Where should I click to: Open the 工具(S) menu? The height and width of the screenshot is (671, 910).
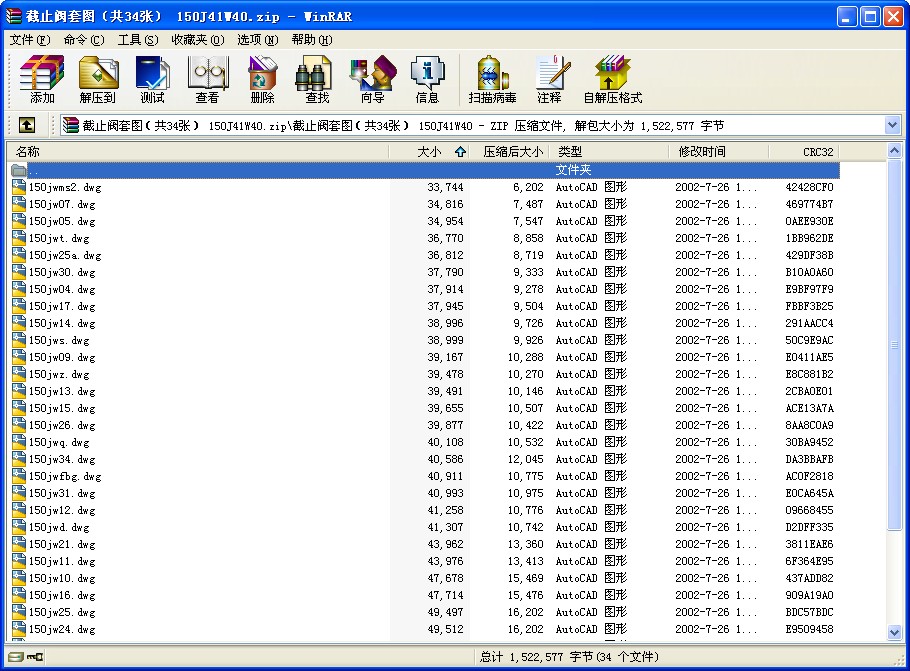(x=137, y=40)
